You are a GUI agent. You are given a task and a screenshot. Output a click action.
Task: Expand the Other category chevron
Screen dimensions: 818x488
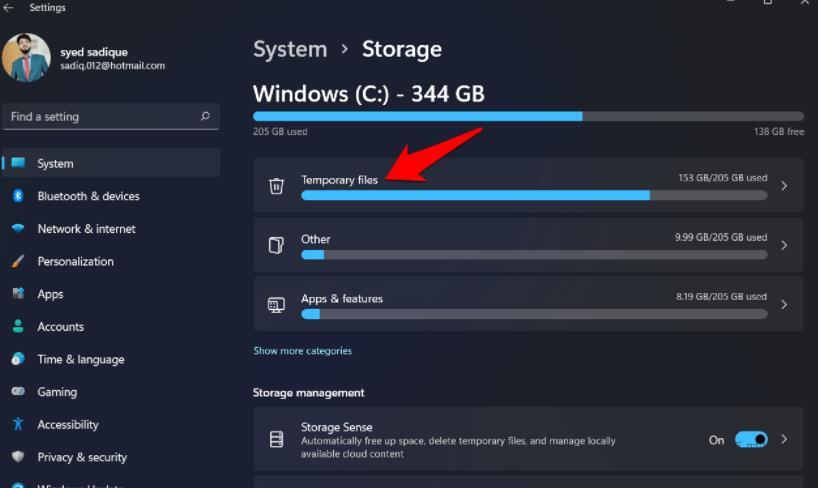coord(784,245)
